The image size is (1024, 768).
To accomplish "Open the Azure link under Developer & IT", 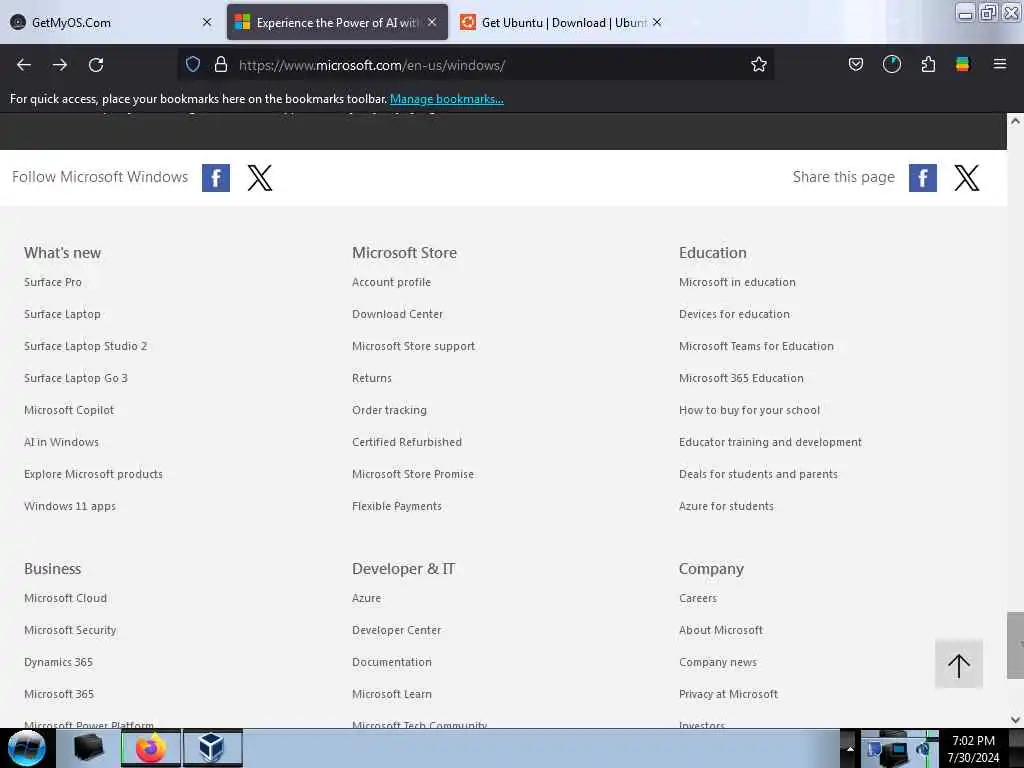I will (x=366, y=598).
